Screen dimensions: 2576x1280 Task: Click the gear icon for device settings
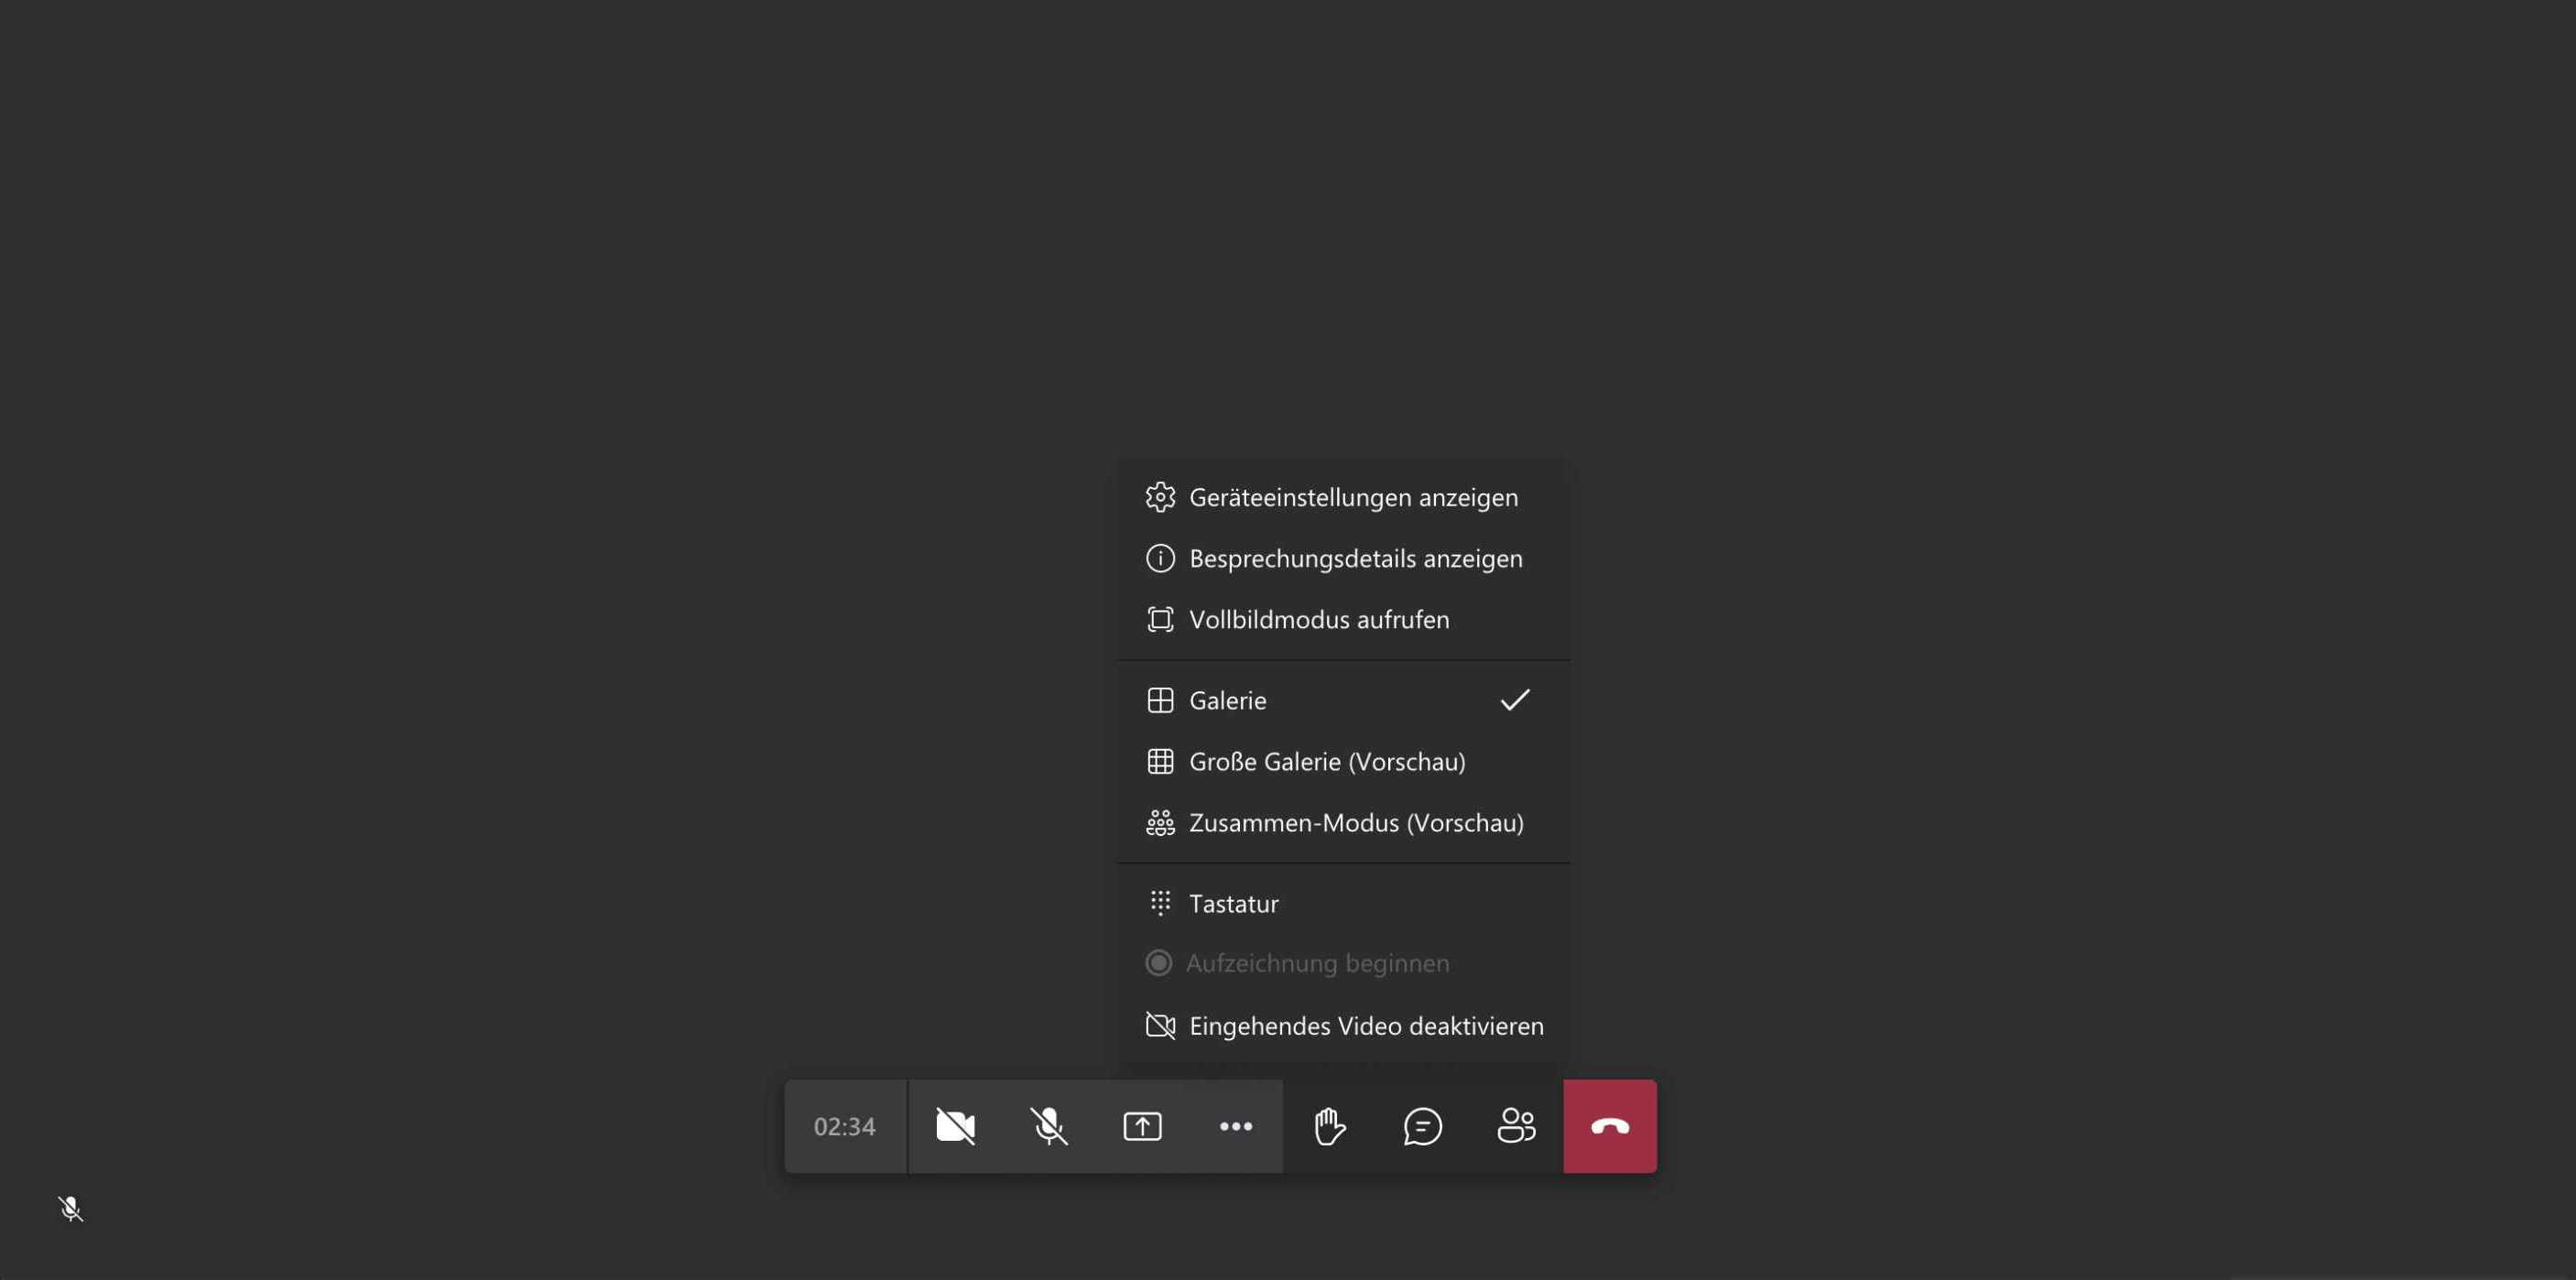click(x=1160, y=497)
